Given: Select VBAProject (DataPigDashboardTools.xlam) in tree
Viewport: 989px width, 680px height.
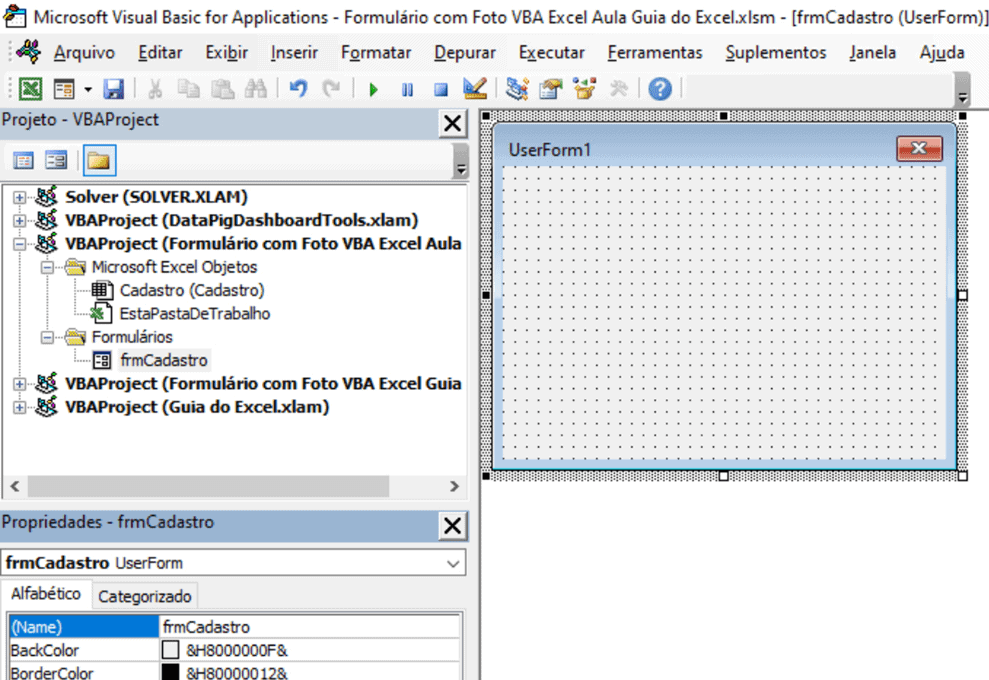Looking at the screenshot, I should (x=242, y=220).
